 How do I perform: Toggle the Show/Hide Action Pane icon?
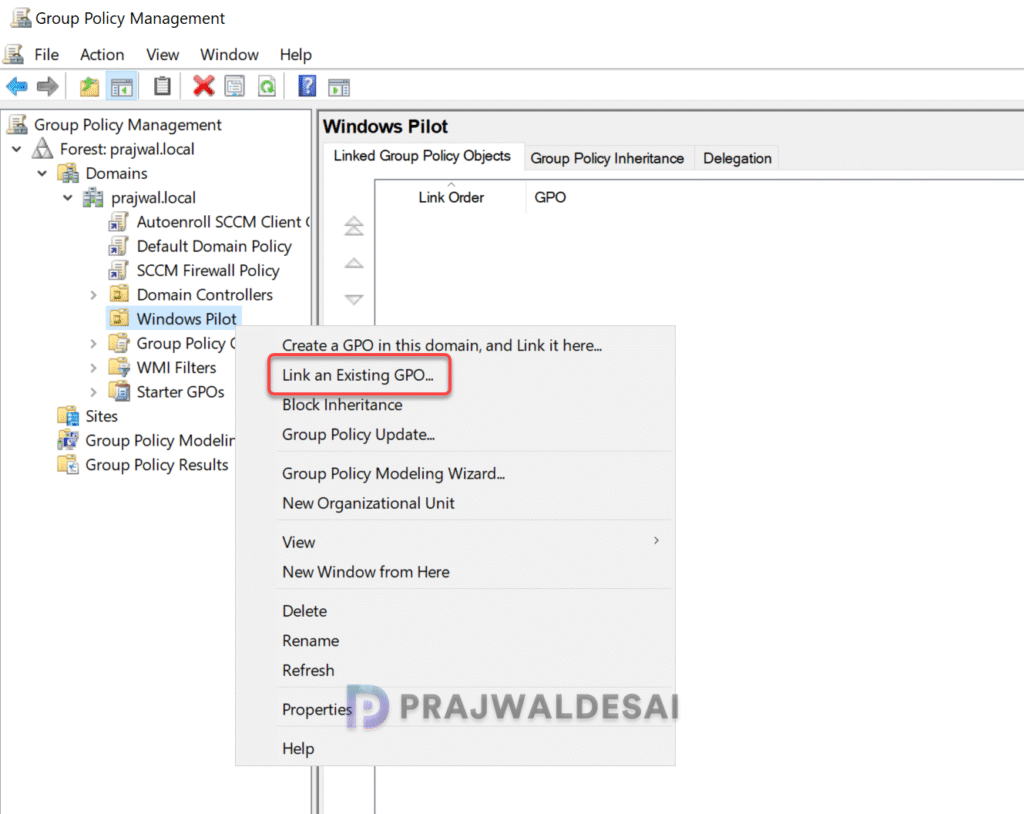(x=339, y=86)
